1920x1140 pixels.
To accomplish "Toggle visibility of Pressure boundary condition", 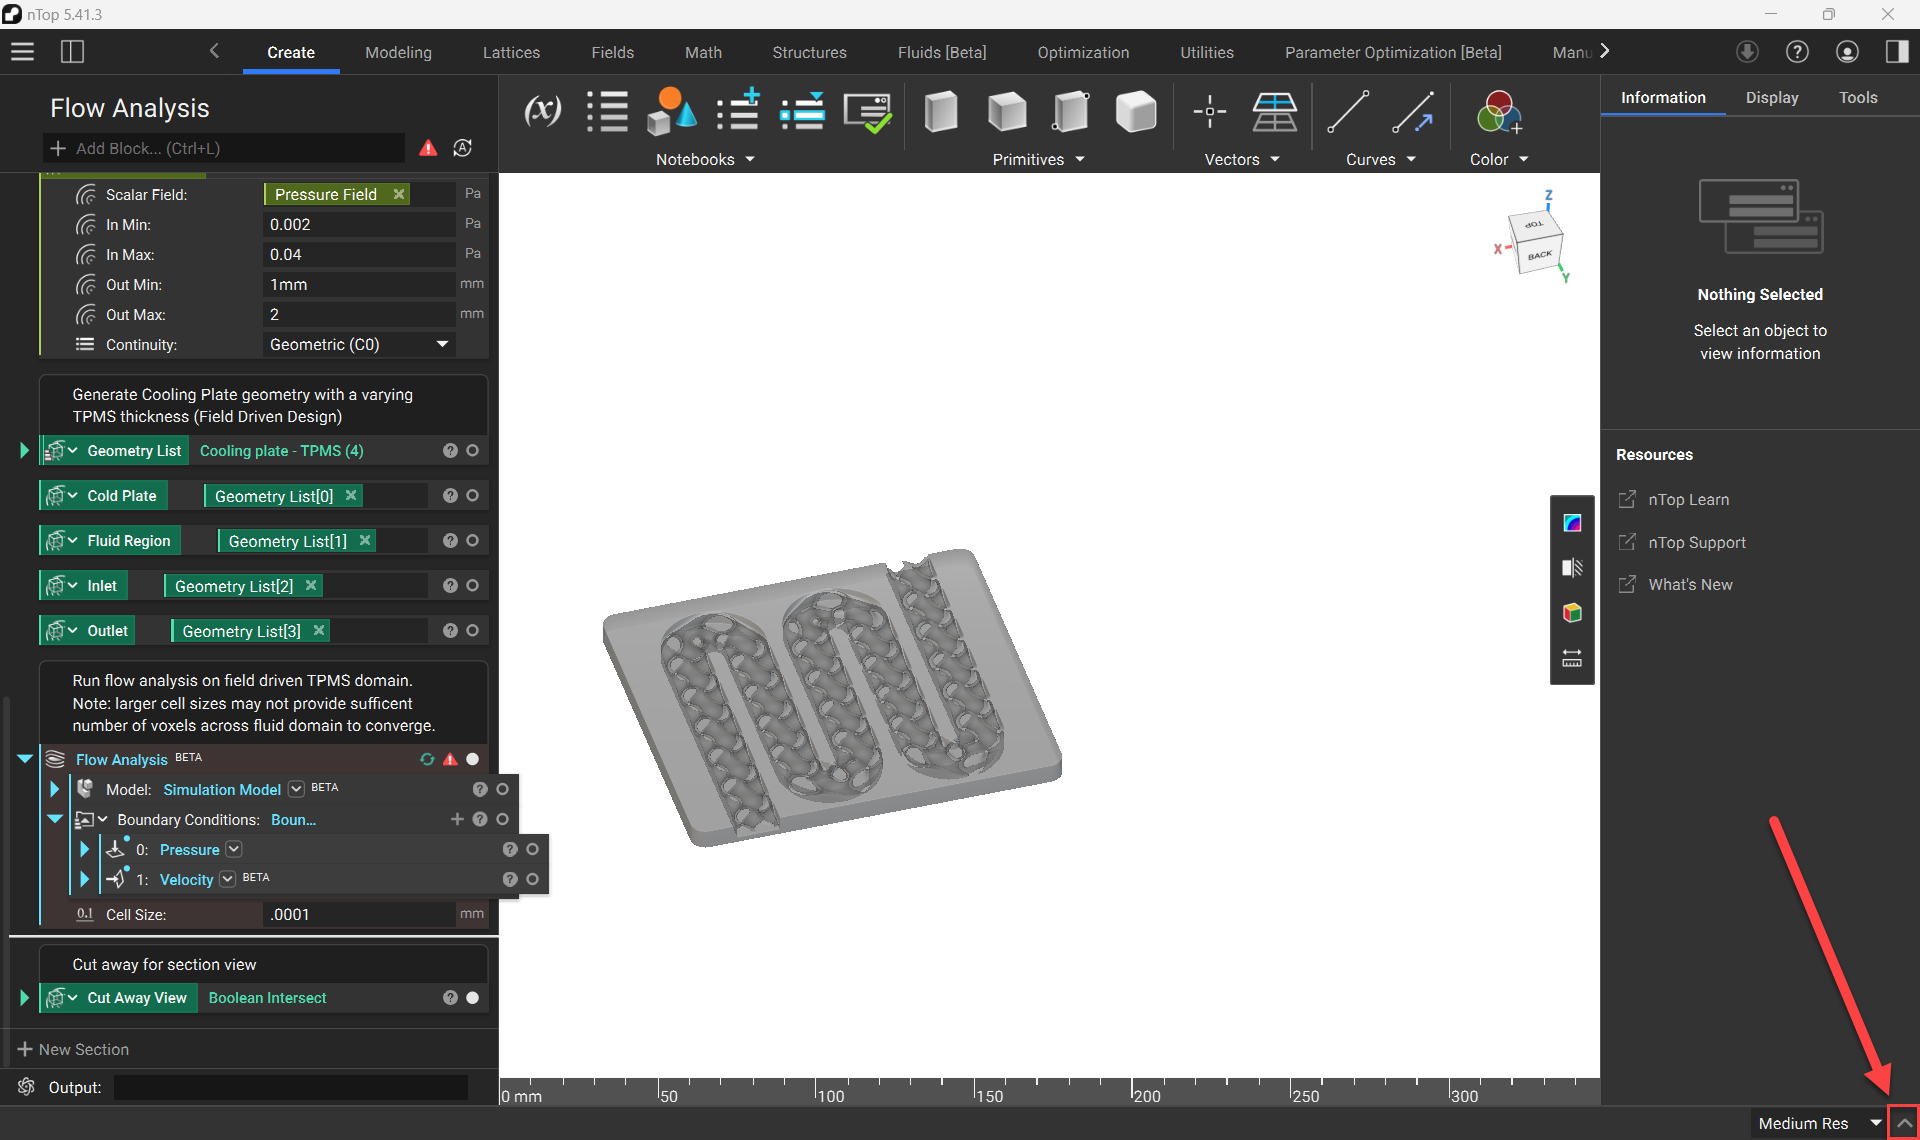I will (x=532, y=850).
